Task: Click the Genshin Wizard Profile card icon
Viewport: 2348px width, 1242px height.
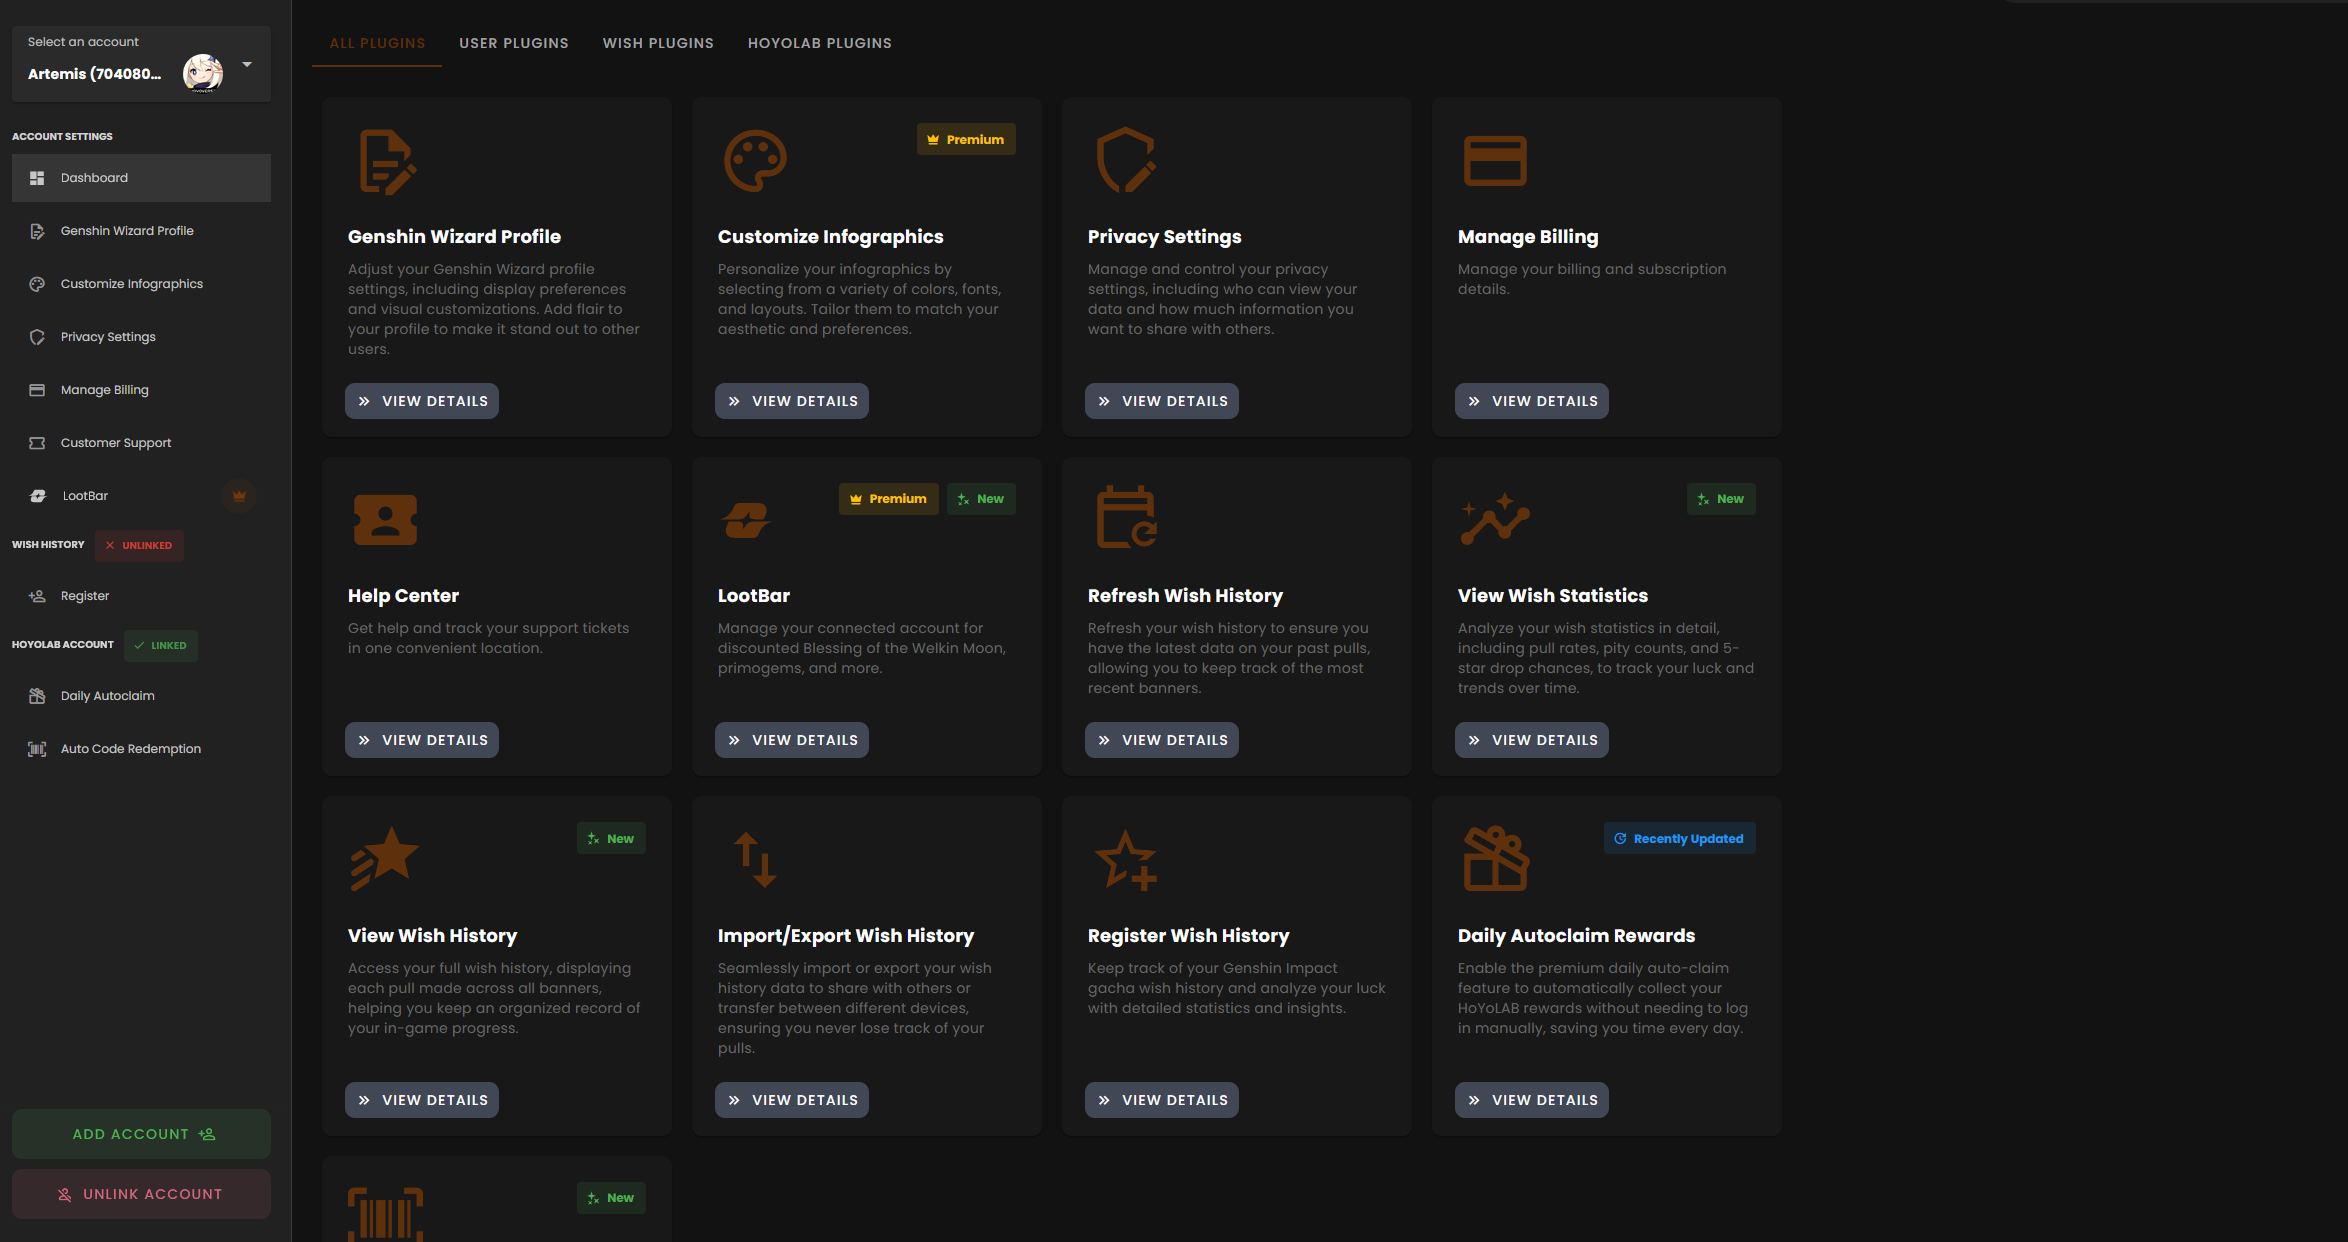Action: coord(387,161)
